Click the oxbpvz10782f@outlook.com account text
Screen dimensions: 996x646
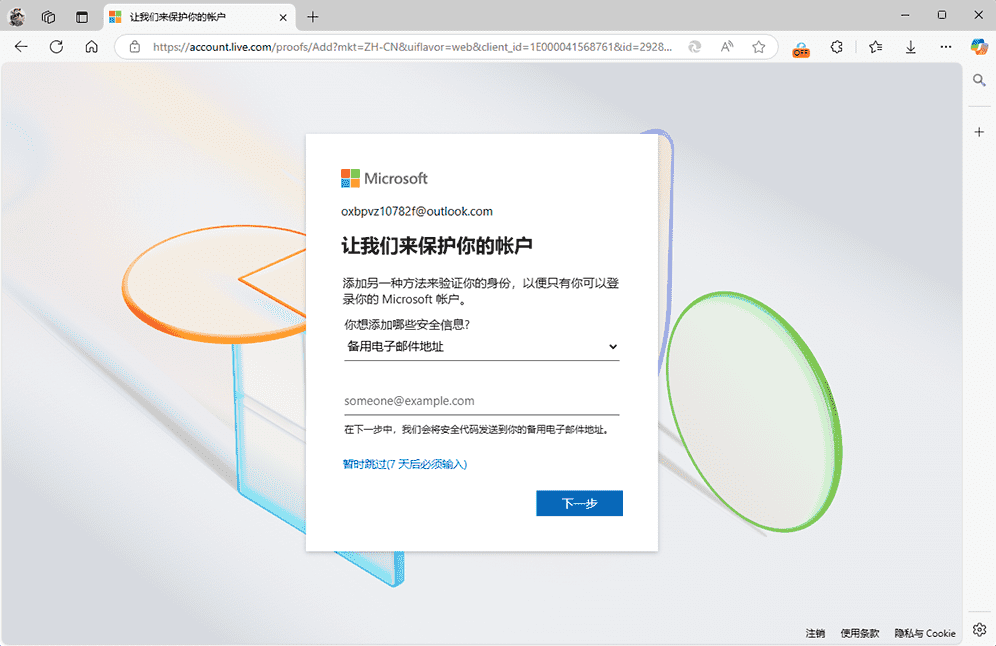(x=417, y=212)
